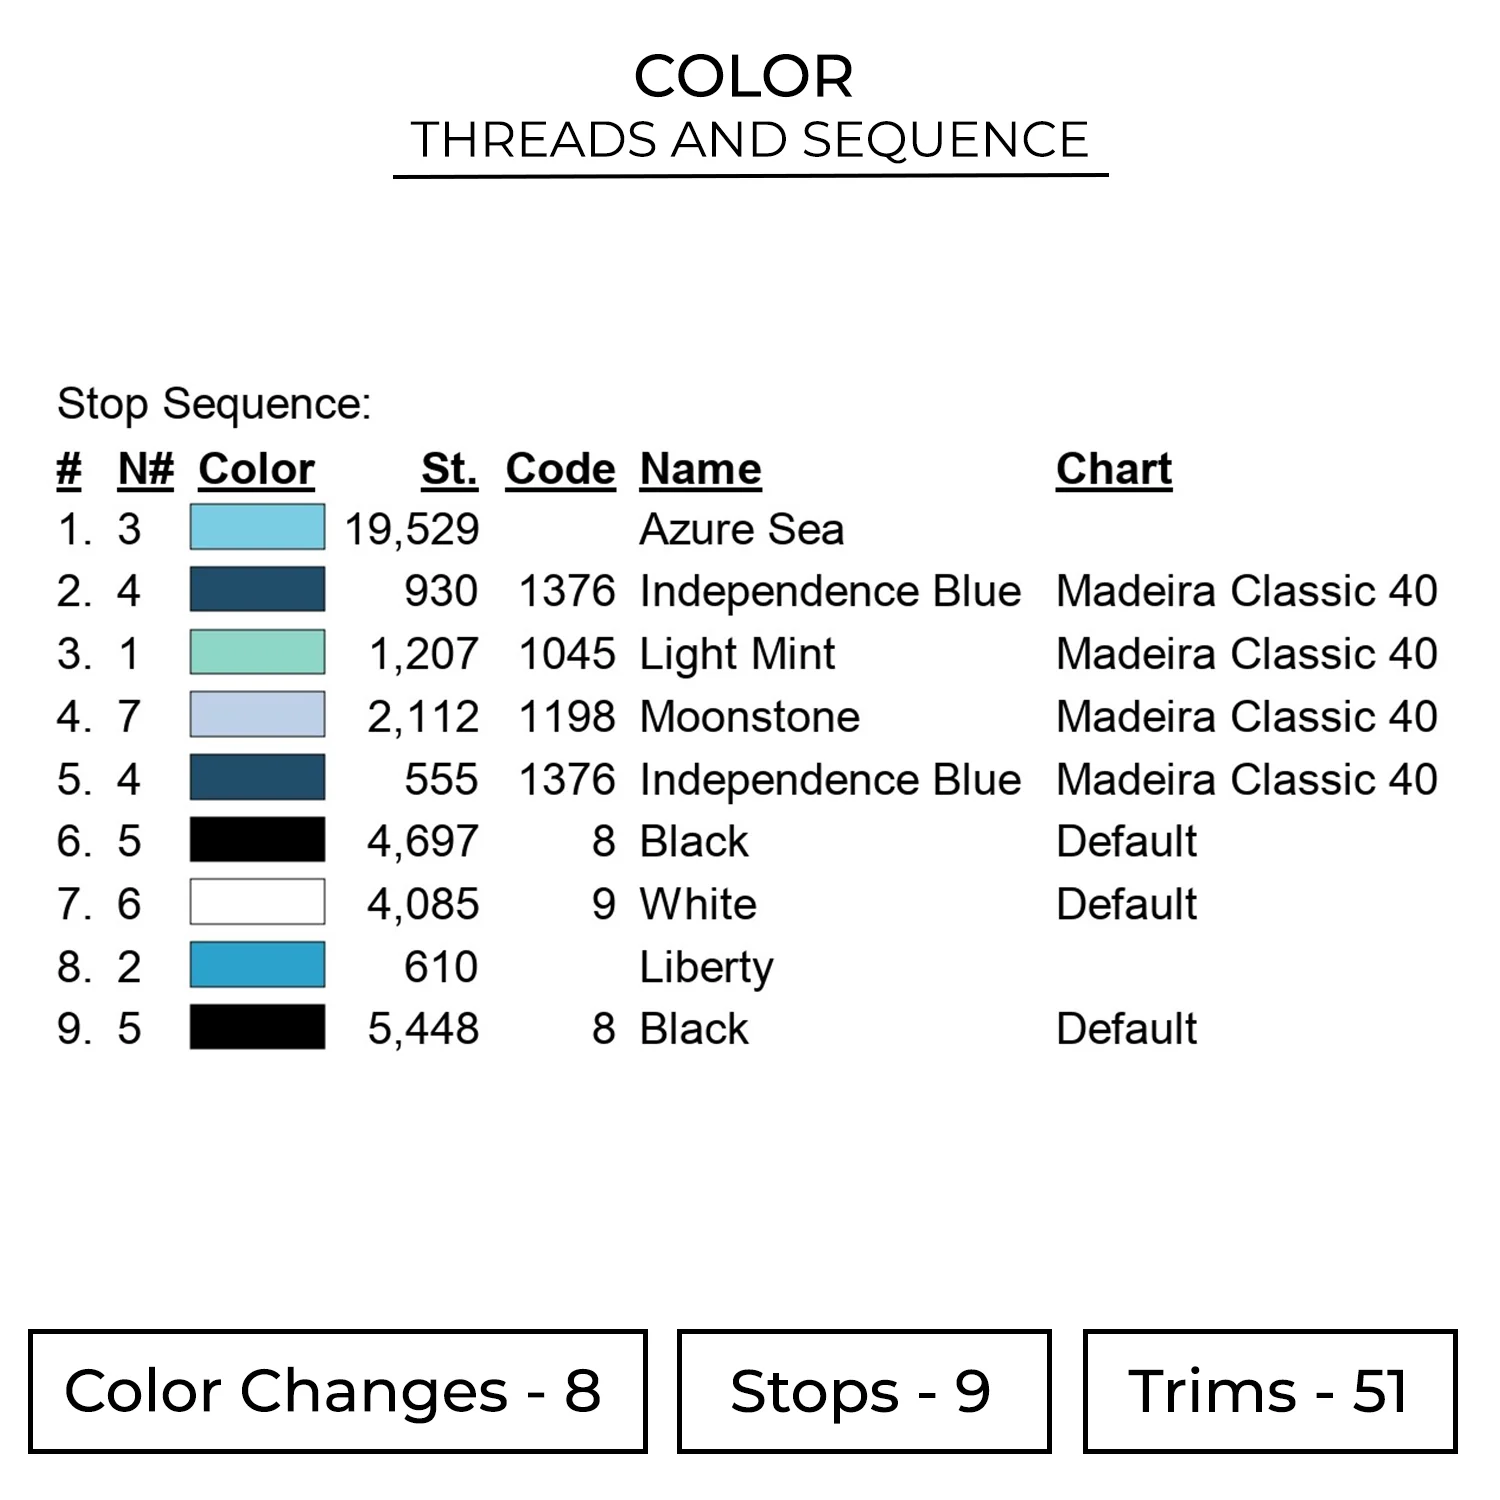Screen dimensions: 1500x1500
Task: Click the St. stitch column header
Action: pyautogui.click(x=449, y=469)
